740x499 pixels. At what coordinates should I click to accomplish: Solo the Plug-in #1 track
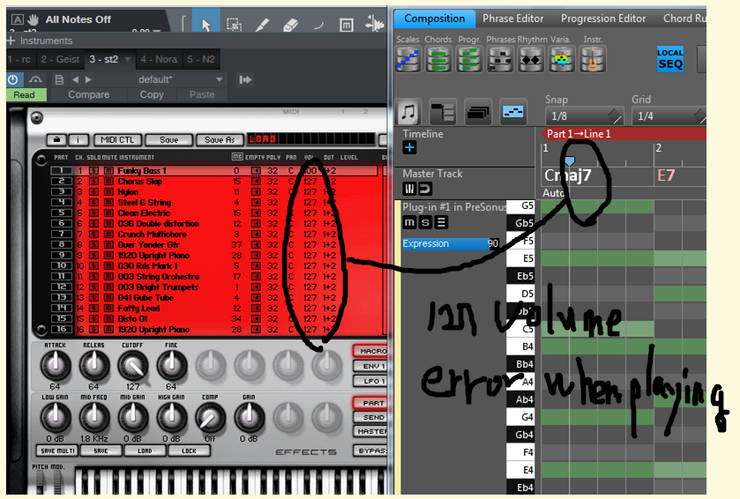[425, 222]
